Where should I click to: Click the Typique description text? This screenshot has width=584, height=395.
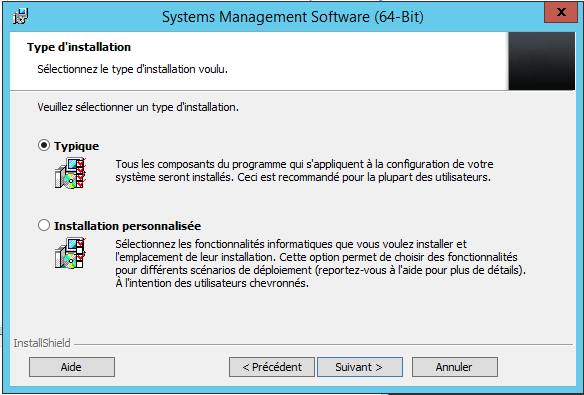click(x=304, y=171)
